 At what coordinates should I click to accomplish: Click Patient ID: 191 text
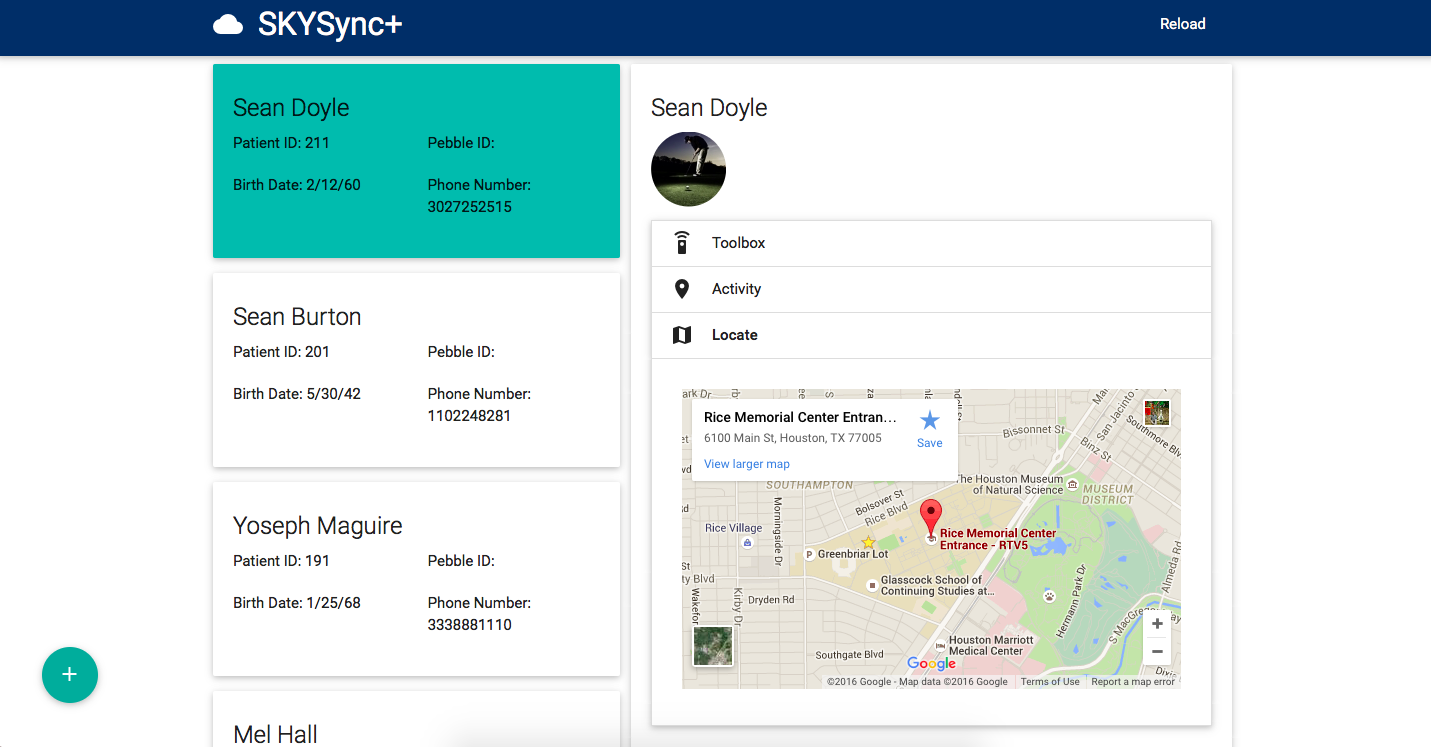281,561
